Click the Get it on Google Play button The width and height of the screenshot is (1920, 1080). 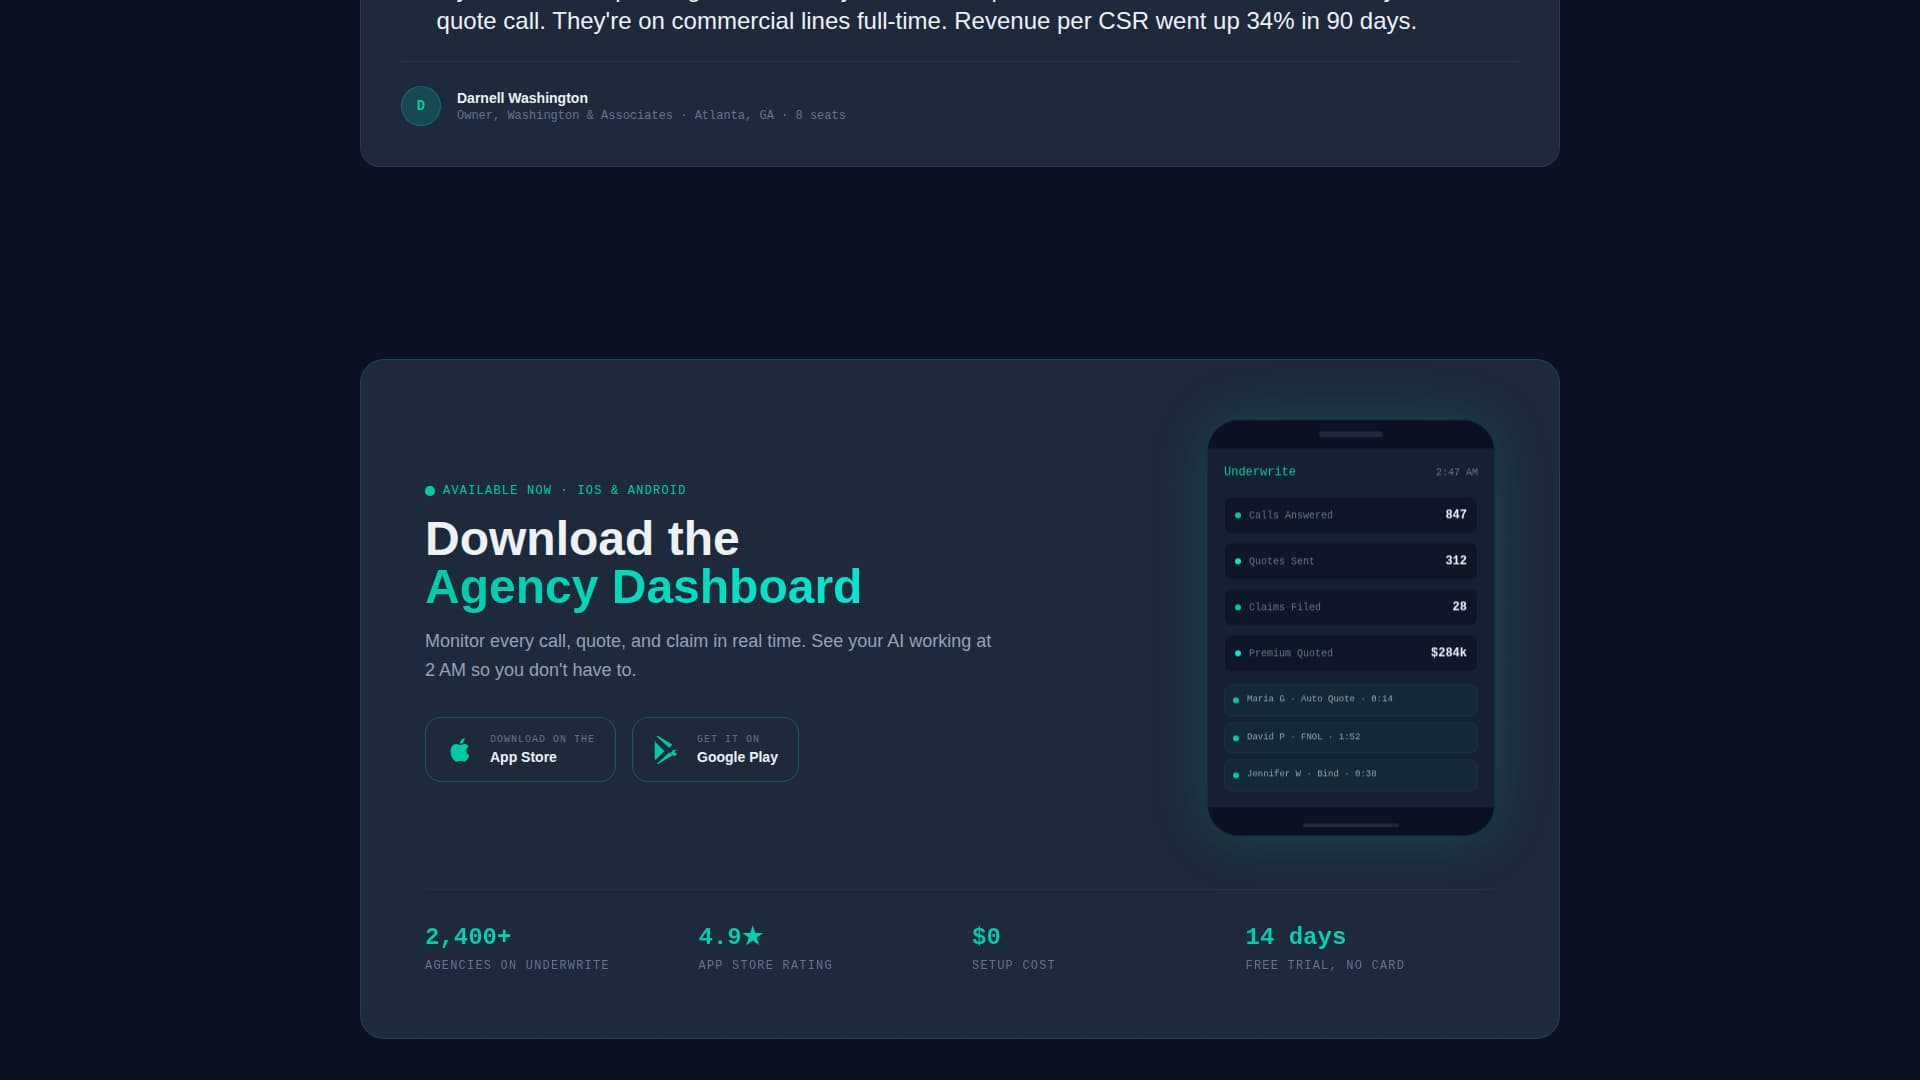tap(715, 749)
